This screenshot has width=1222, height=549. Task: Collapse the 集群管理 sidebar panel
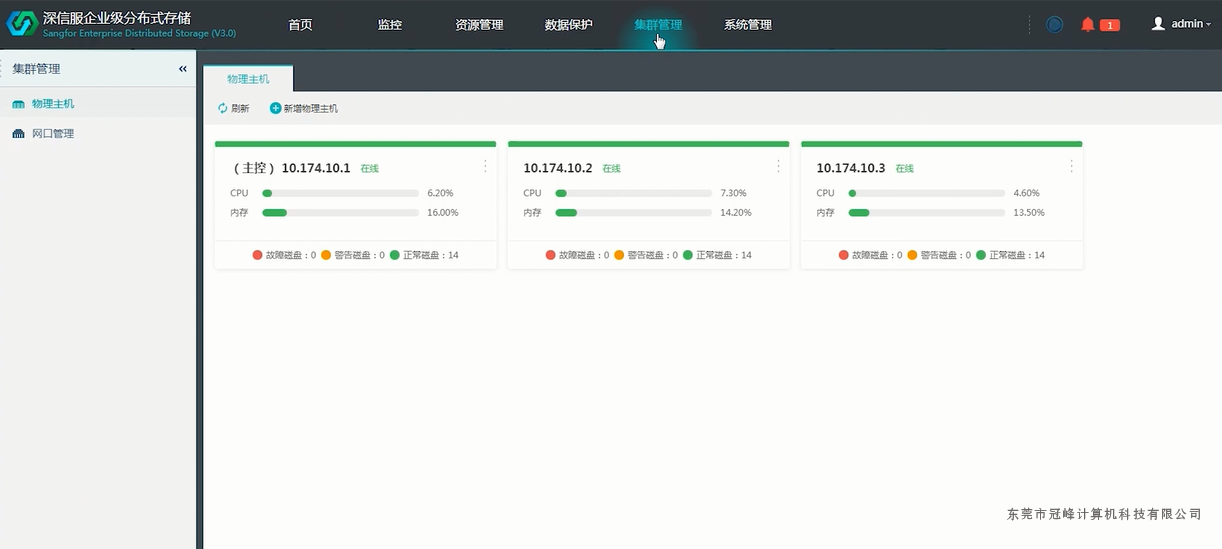pos(183,69)
